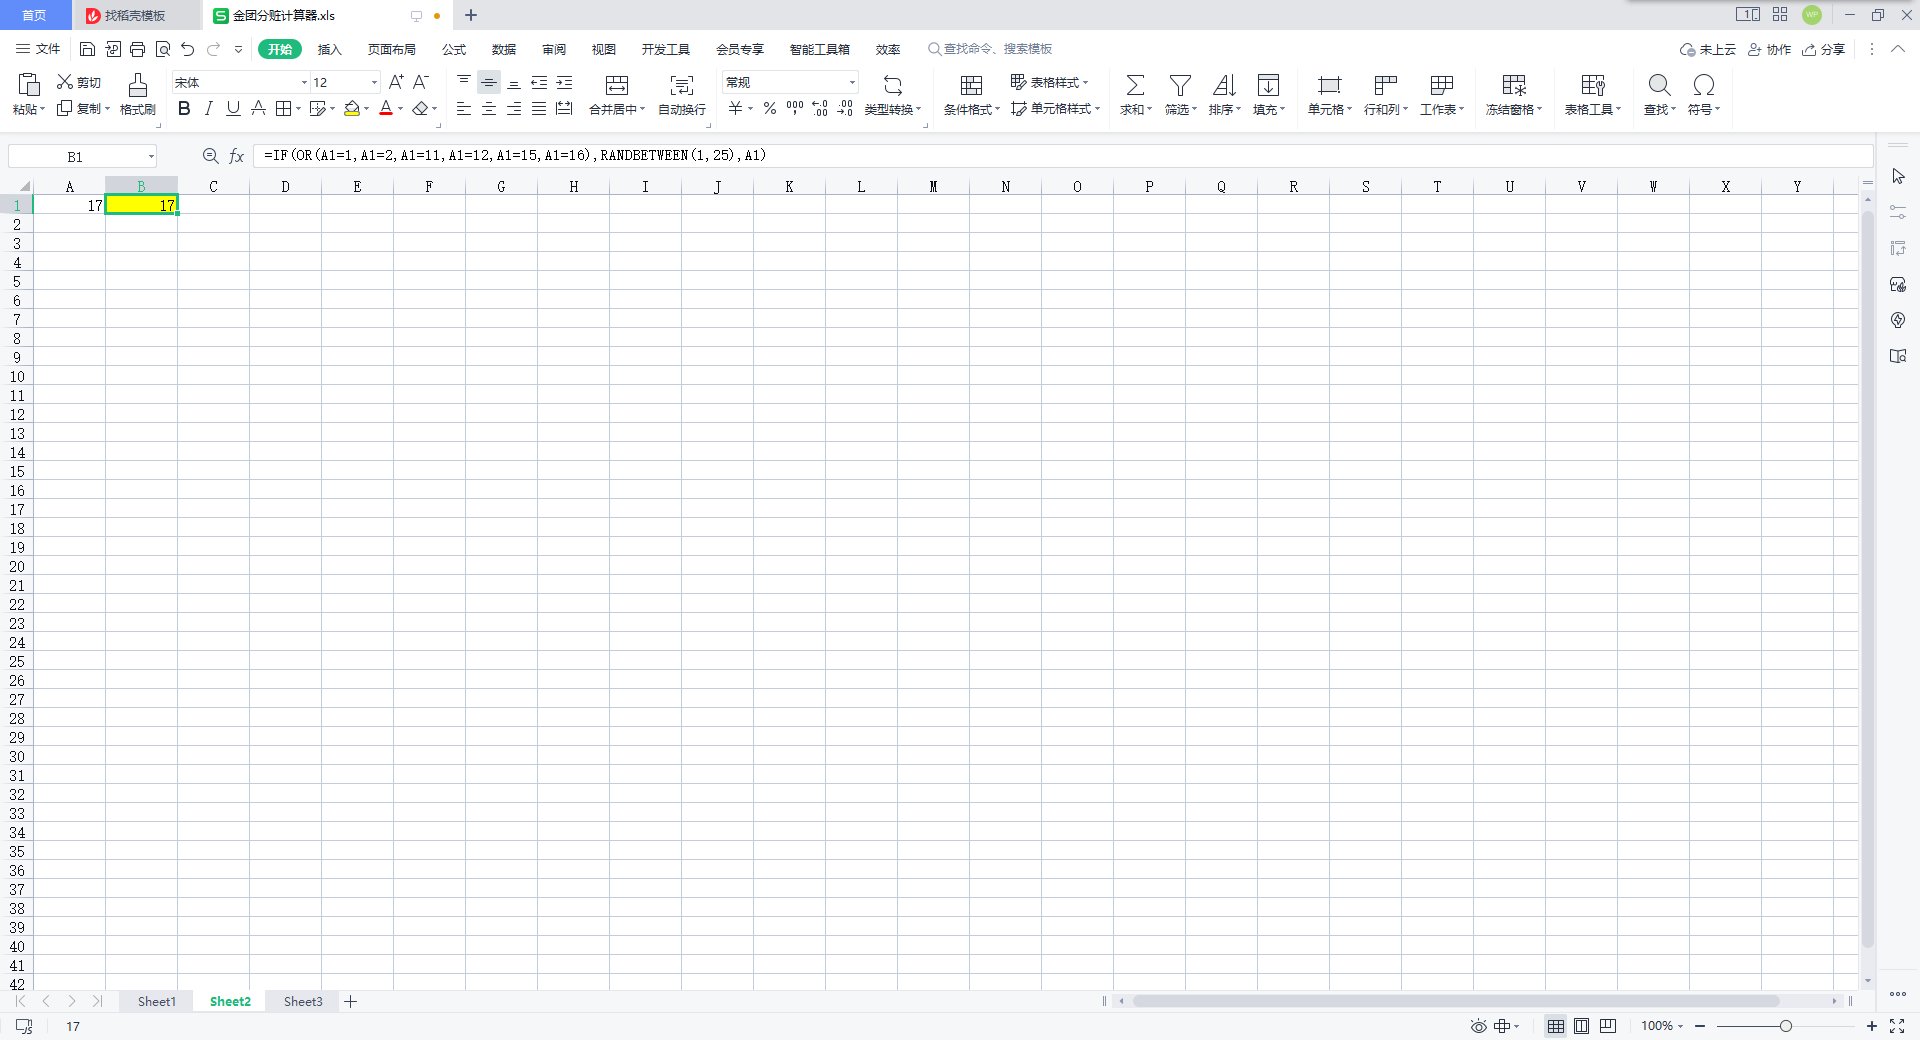This screenshot has height=1040, width=1920.
Task: Click the Share button
Action: (x=1823, y=49)
